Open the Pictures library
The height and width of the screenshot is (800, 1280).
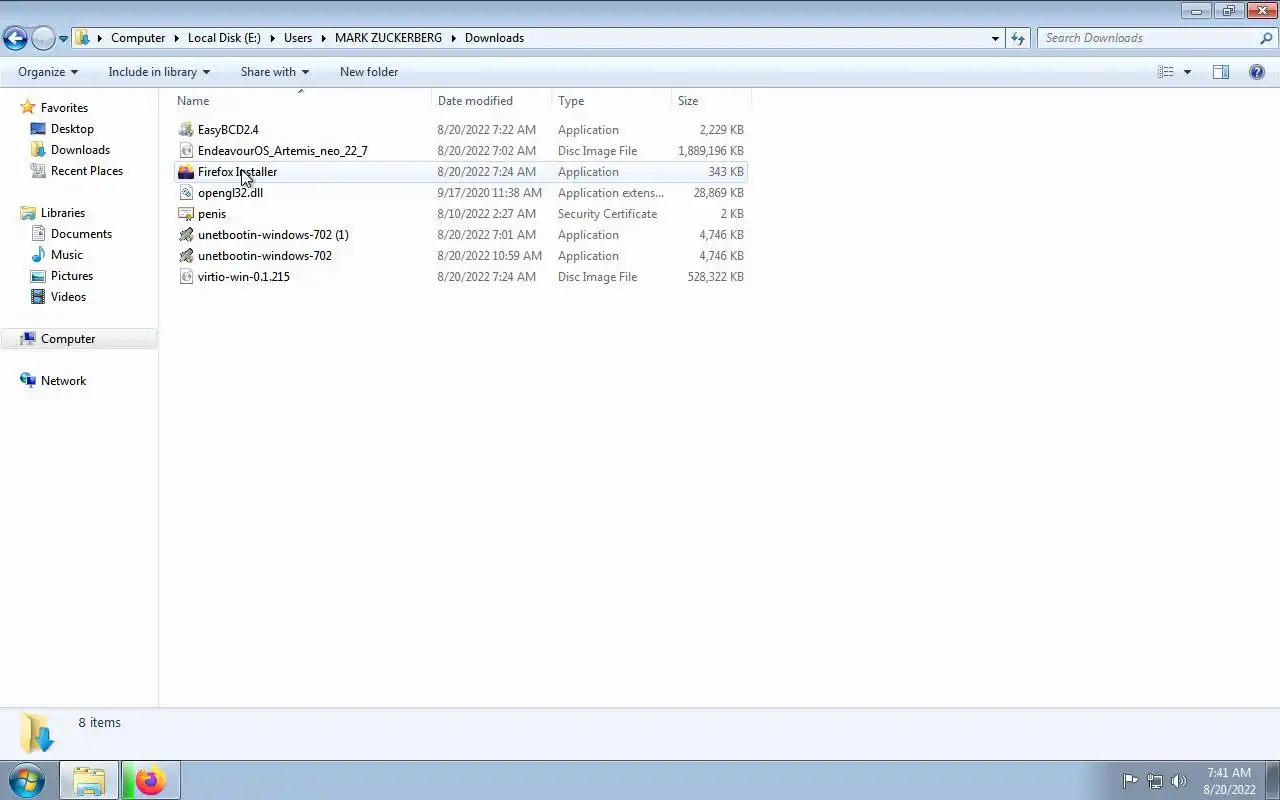[x=72, y=276]
